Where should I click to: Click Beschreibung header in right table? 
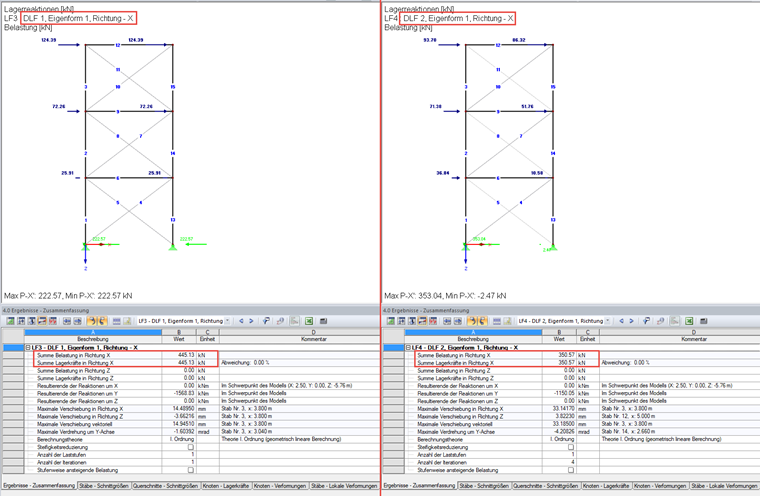(x=473, y=339)
